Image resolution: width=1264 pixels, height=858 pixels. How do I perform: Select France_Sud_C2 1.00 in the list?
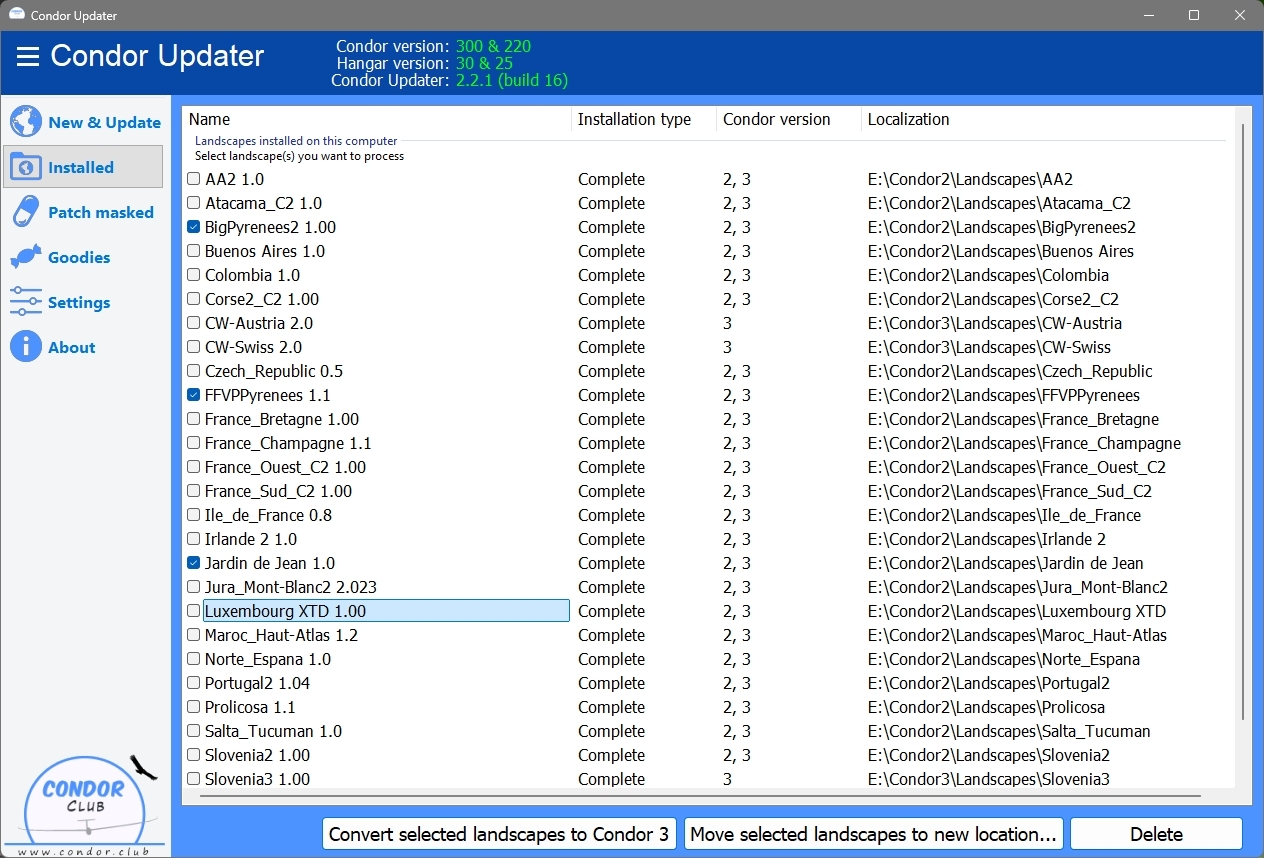(278, 491)
